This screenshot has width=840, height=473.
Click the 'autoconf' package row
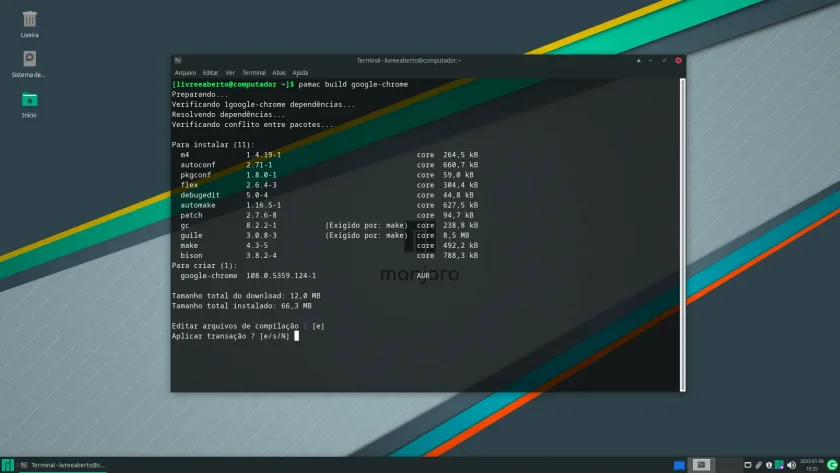click(x=329, y=165)
